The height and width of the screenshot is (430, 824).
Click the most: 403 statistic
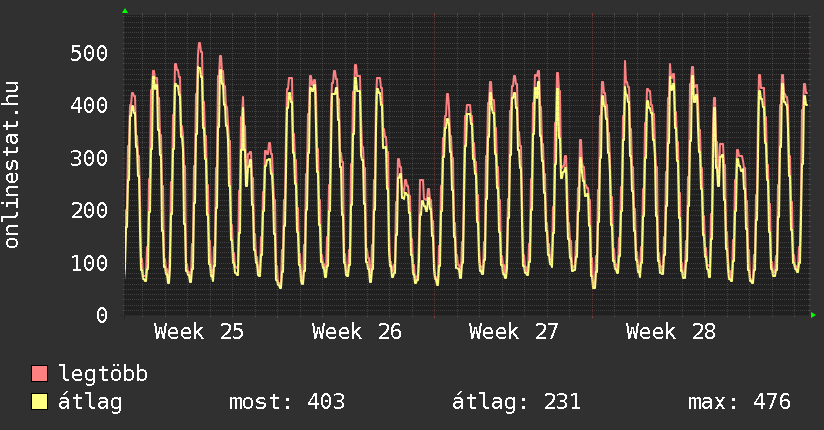tap(287, 402)
